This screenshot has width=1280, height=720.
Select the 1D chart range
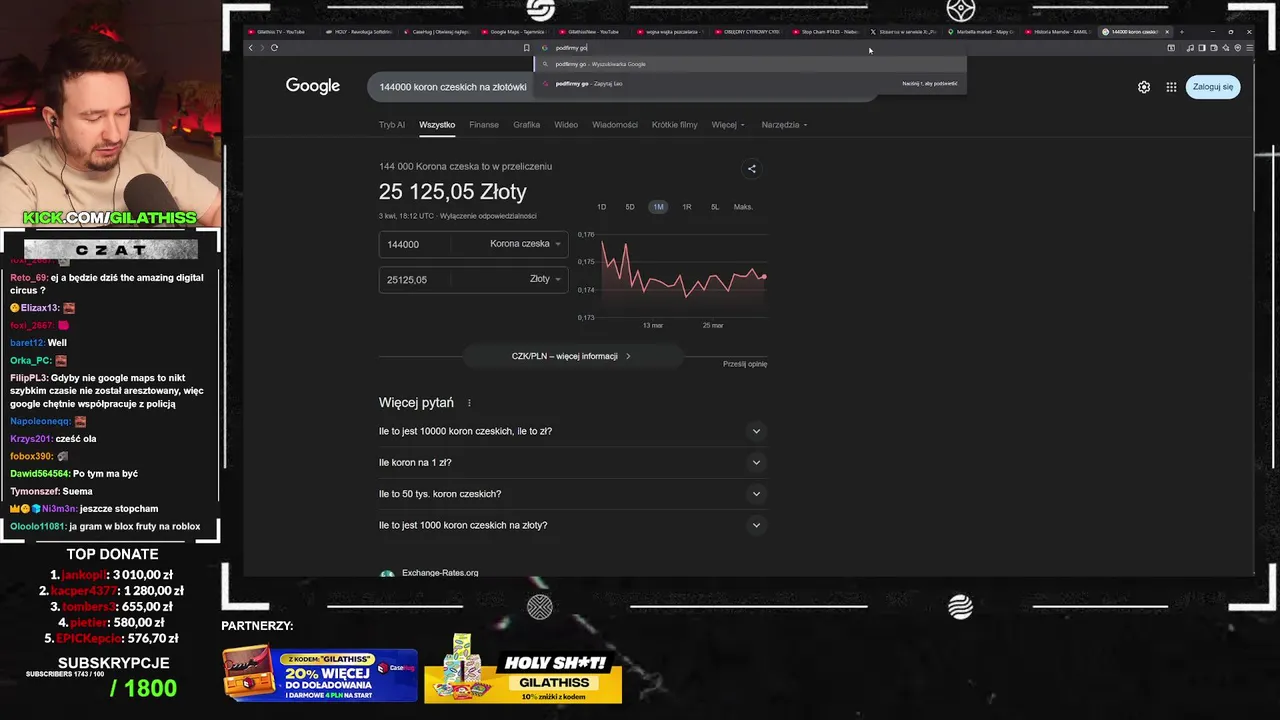pos(601,207)
